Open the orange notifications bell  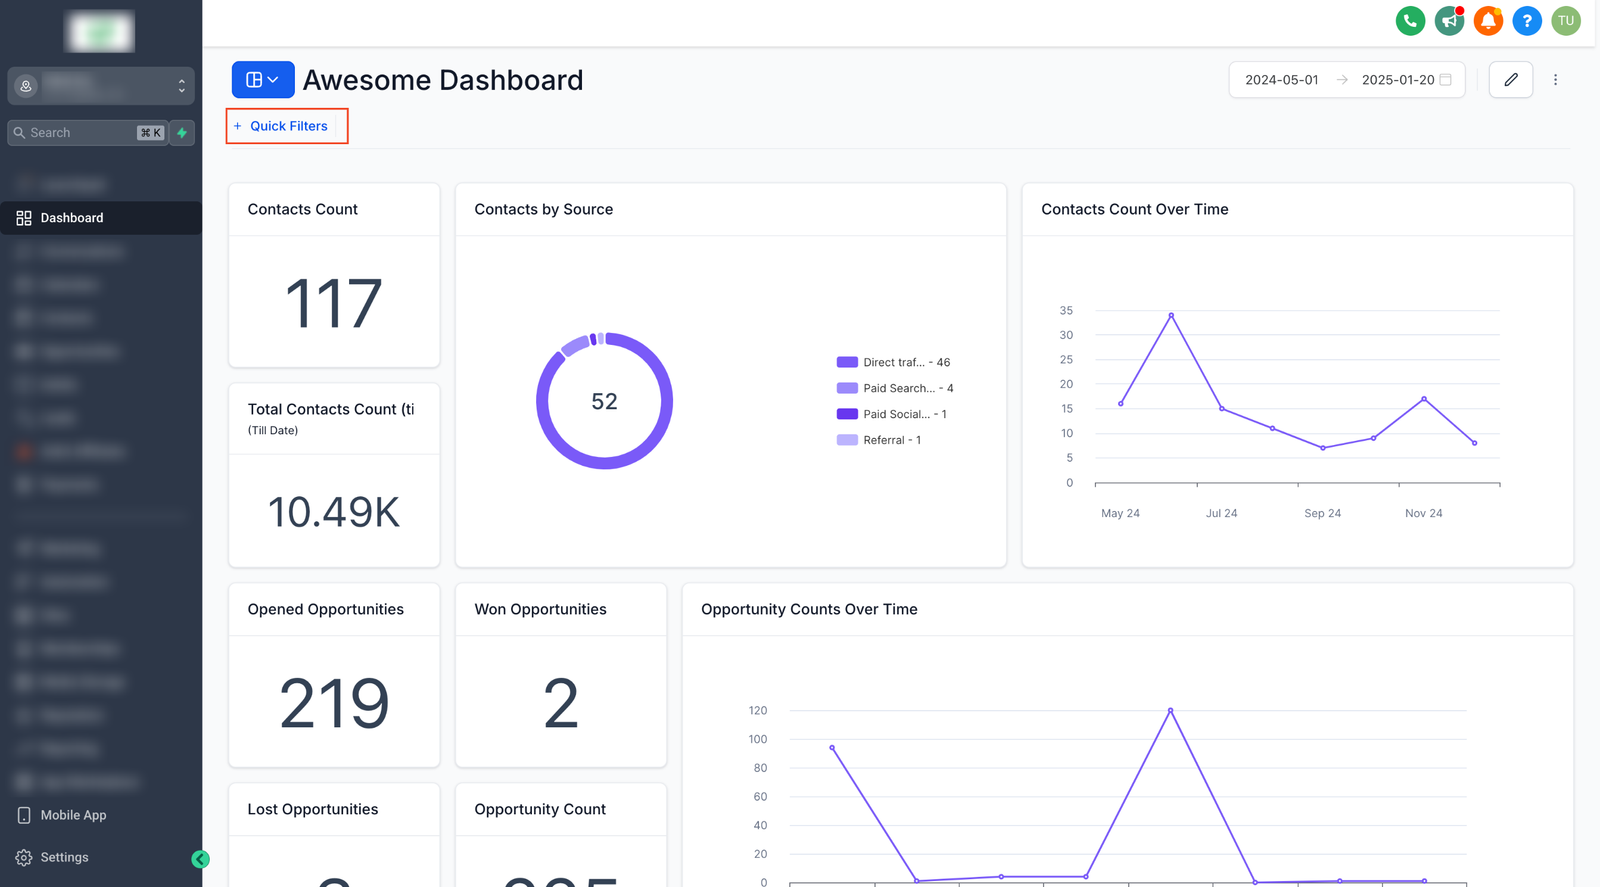1488,21
